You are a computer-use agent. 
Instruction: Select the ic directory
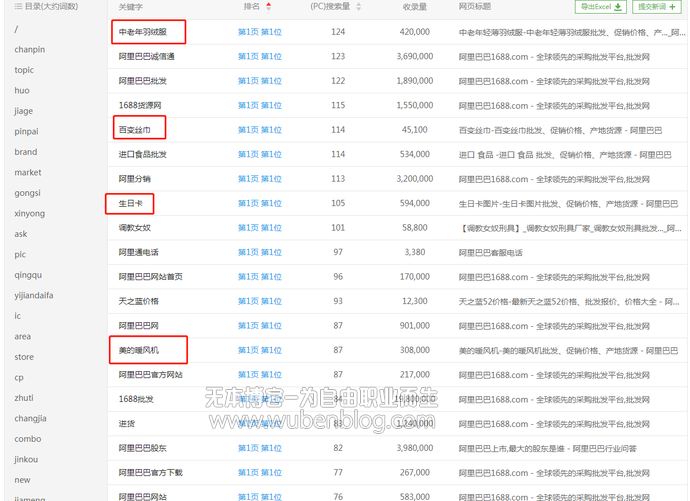[17, 316]
